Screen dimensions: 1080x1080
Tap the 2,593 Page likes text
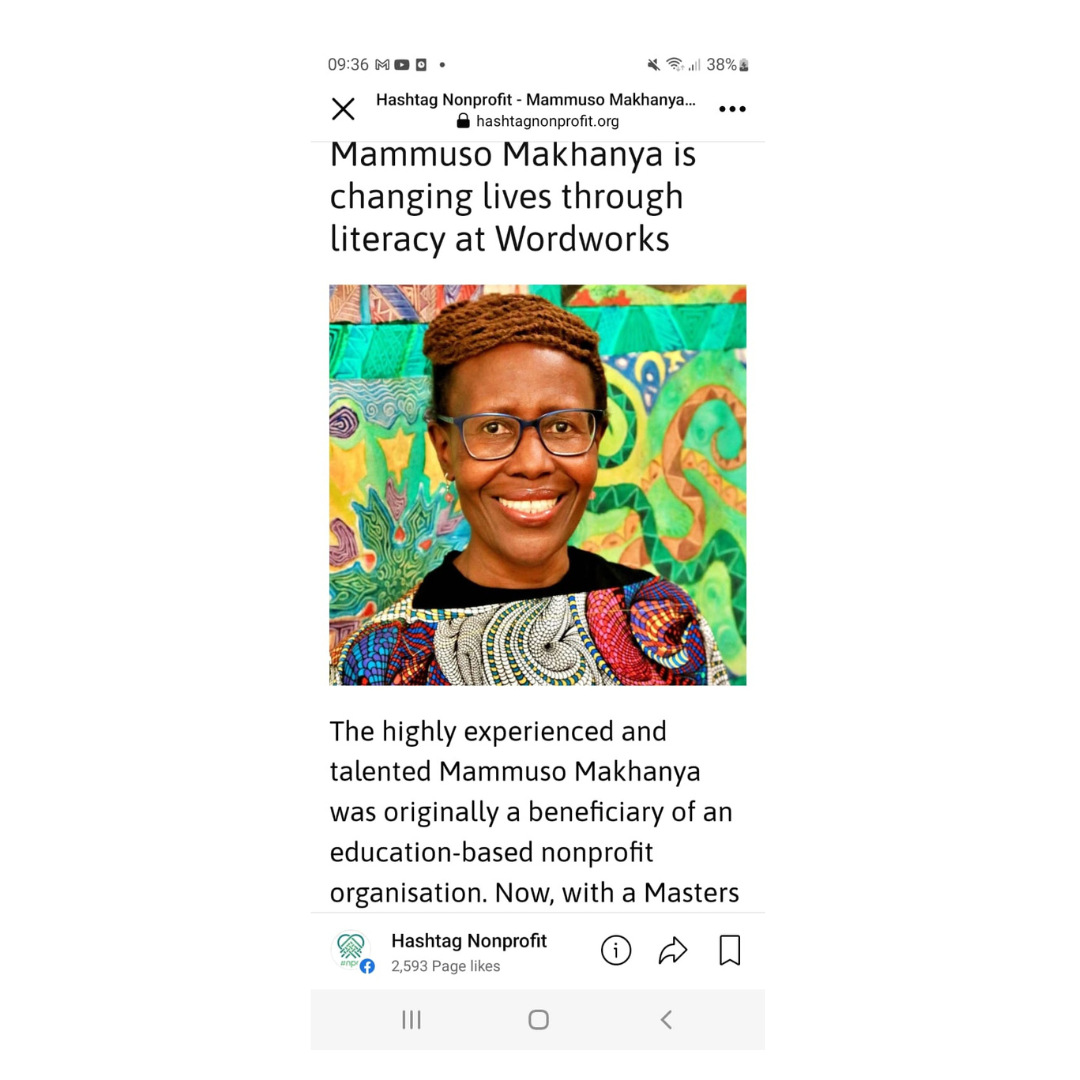click(x=445, y=966)
